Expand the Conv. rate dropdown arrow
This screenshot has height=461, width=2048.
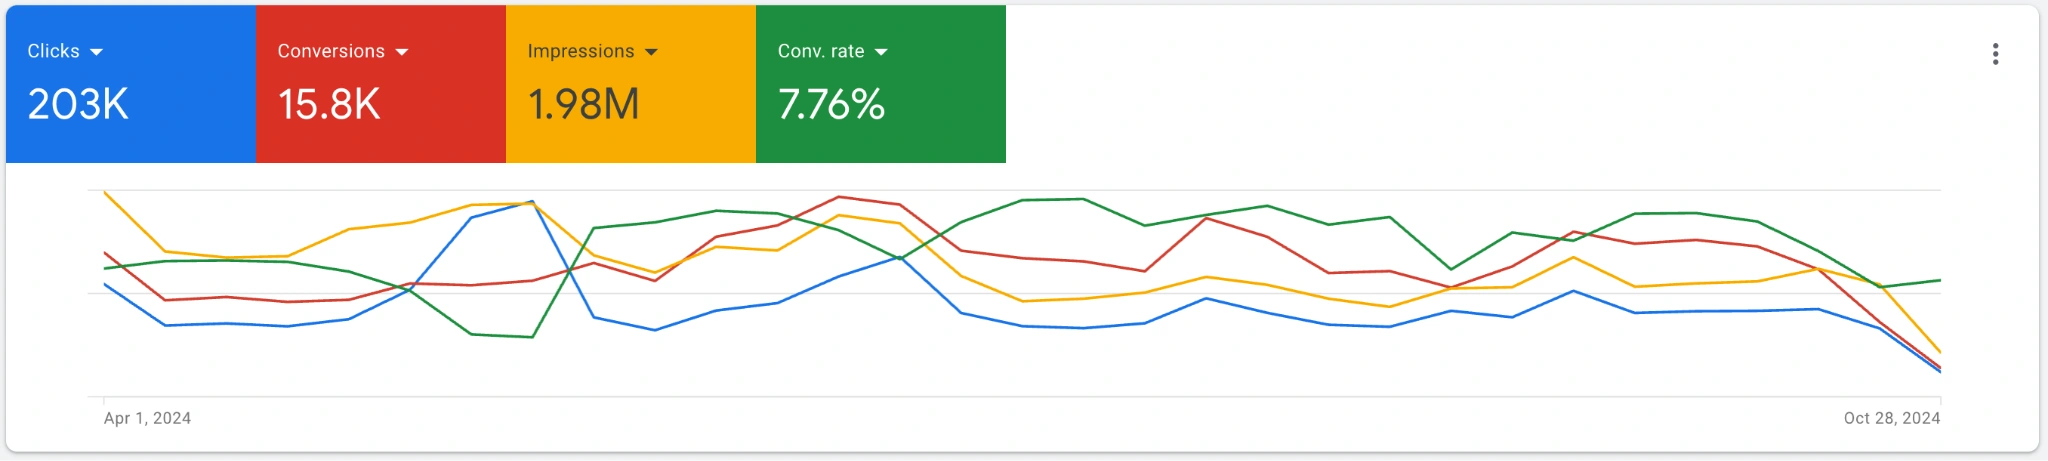[x=881, y=52]
